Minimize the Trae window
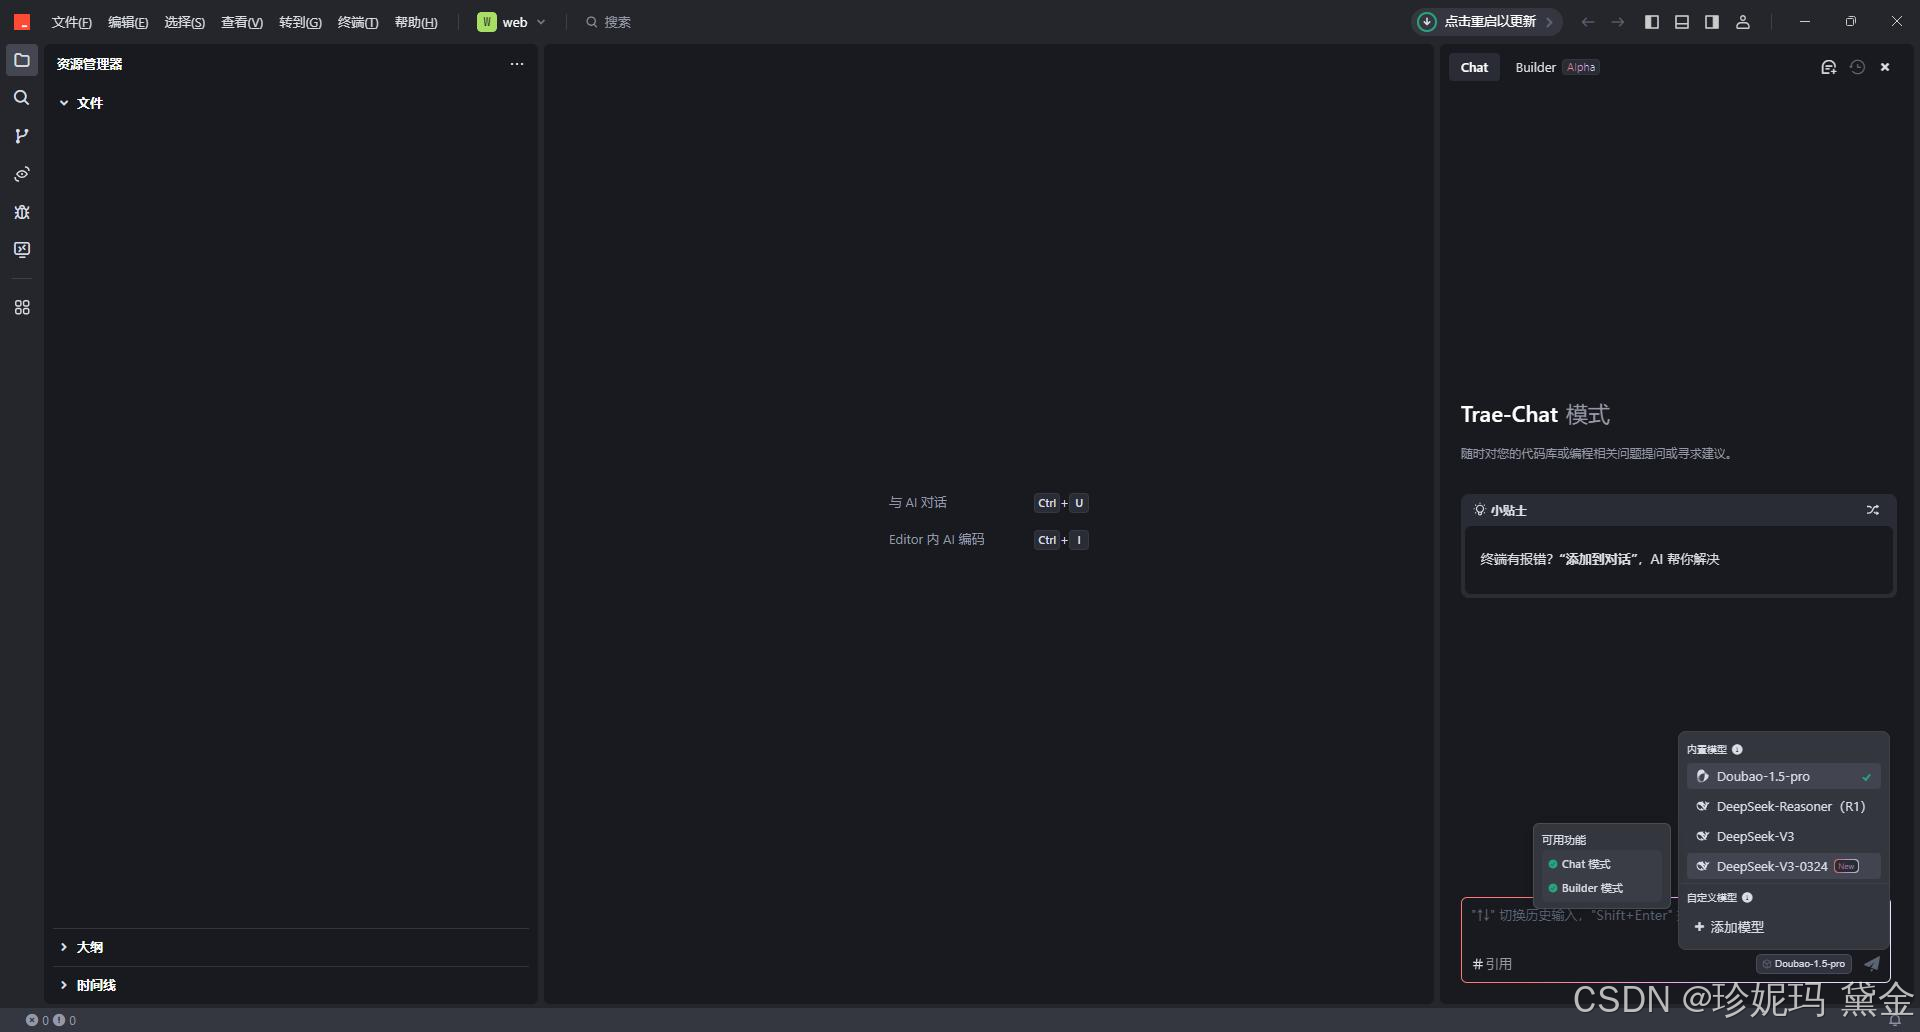Image resolution: width=1920 pixels, height=1032 pixels. tap(1804, 22)
